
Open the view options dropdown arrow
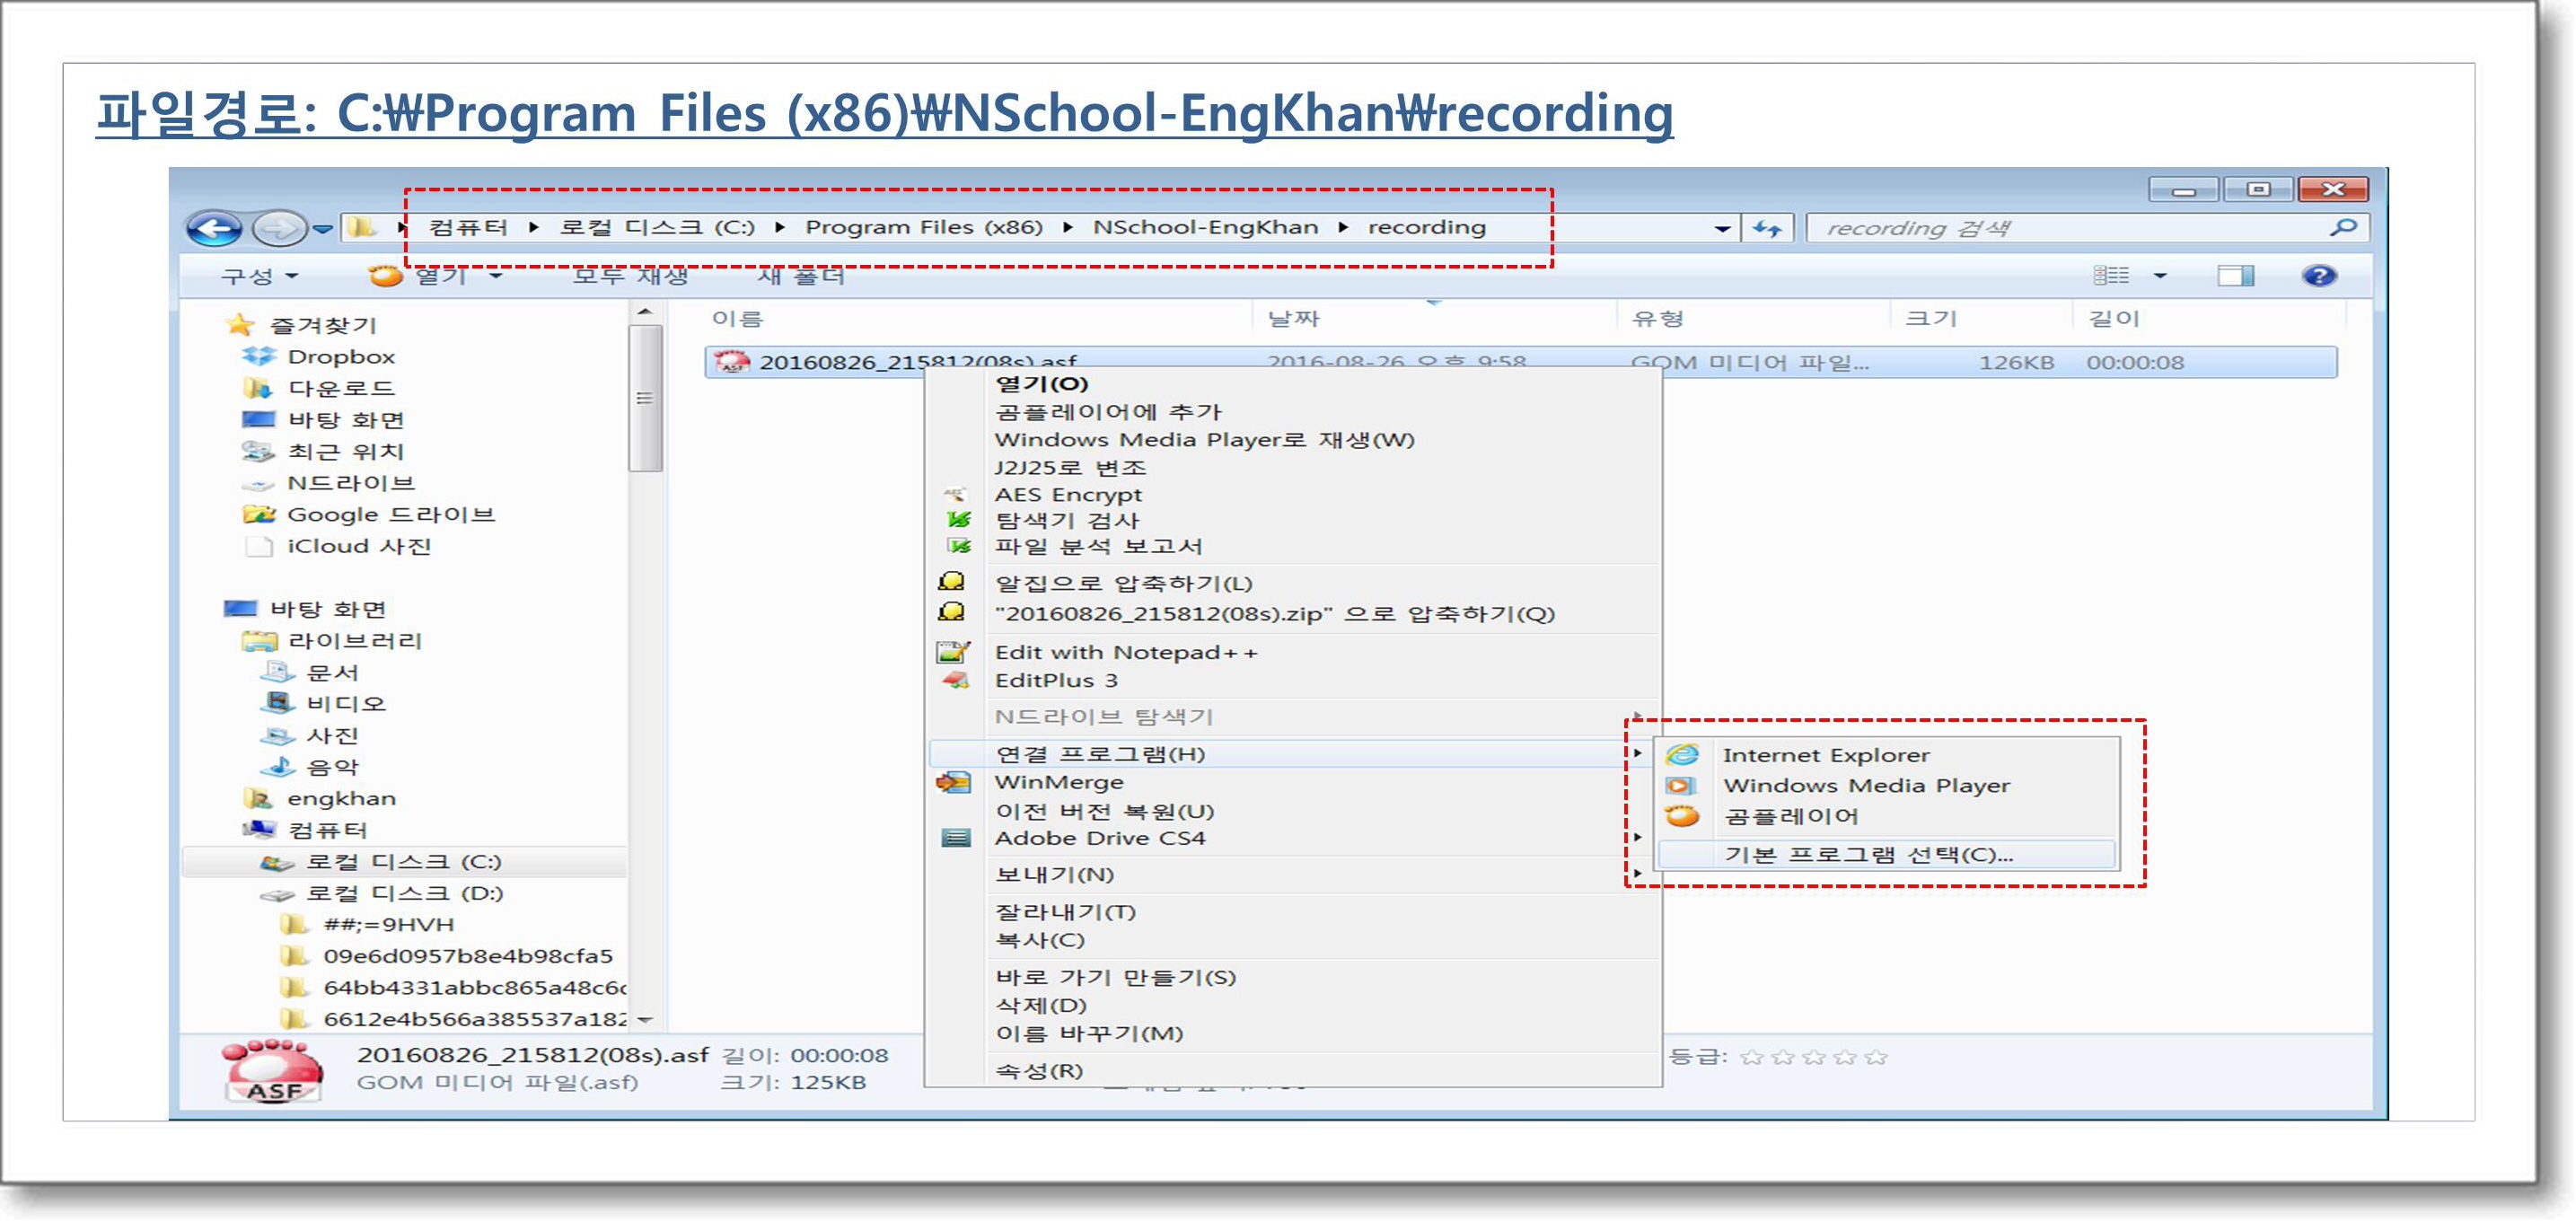coord(2160,276)
